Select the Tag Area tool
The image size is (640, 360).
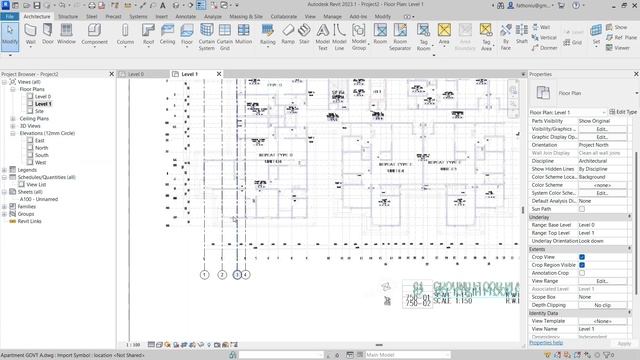486,37
